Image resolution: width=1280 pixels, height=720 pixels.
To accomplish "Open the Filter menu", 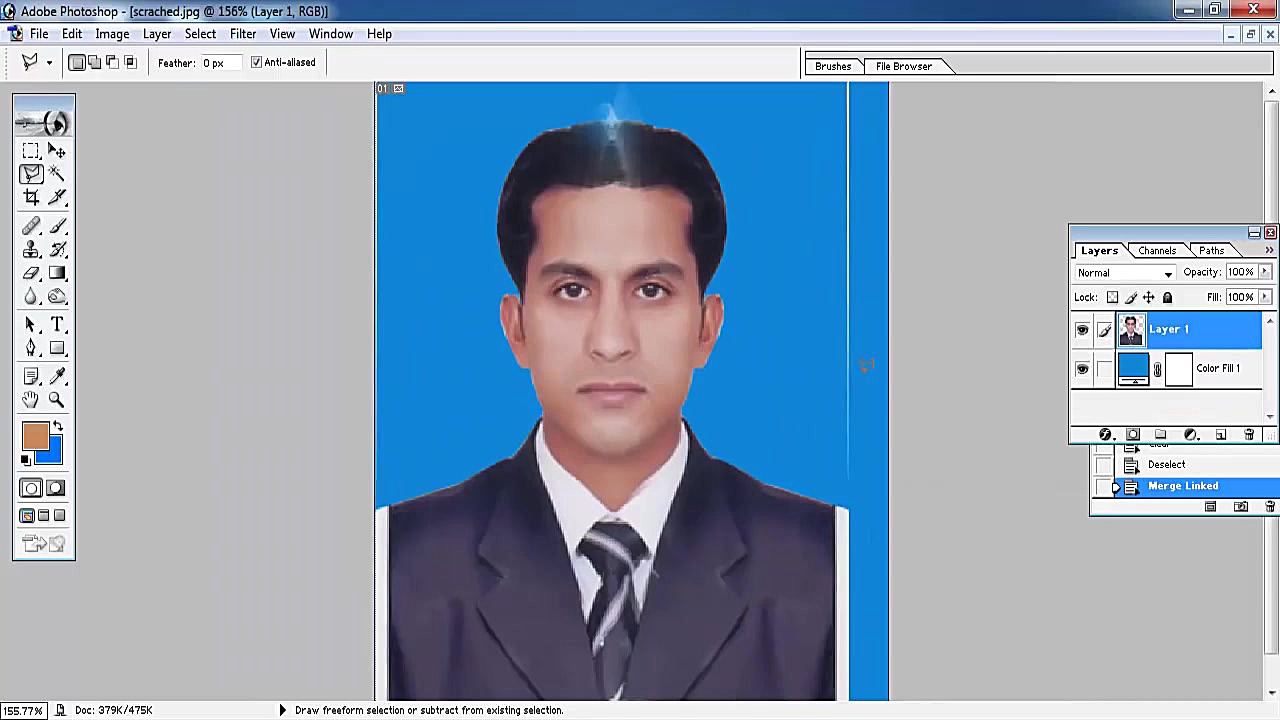I will point(243,34).
